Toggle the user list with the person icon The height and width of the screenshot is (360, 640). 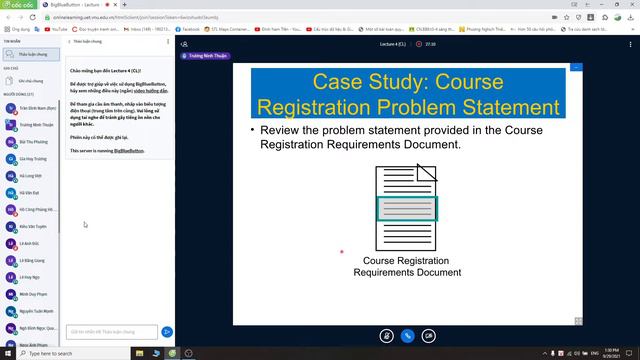coord(184,44)
